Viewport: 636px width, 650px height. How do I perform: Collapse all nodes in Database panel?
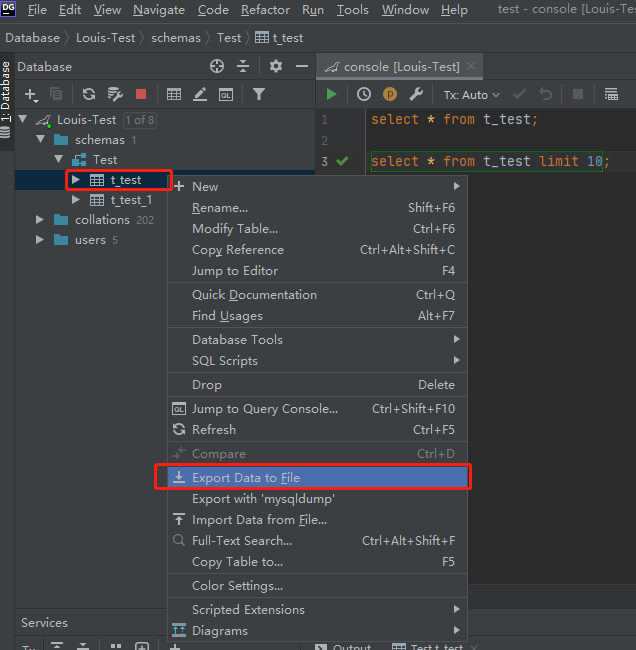click(243, 66)
